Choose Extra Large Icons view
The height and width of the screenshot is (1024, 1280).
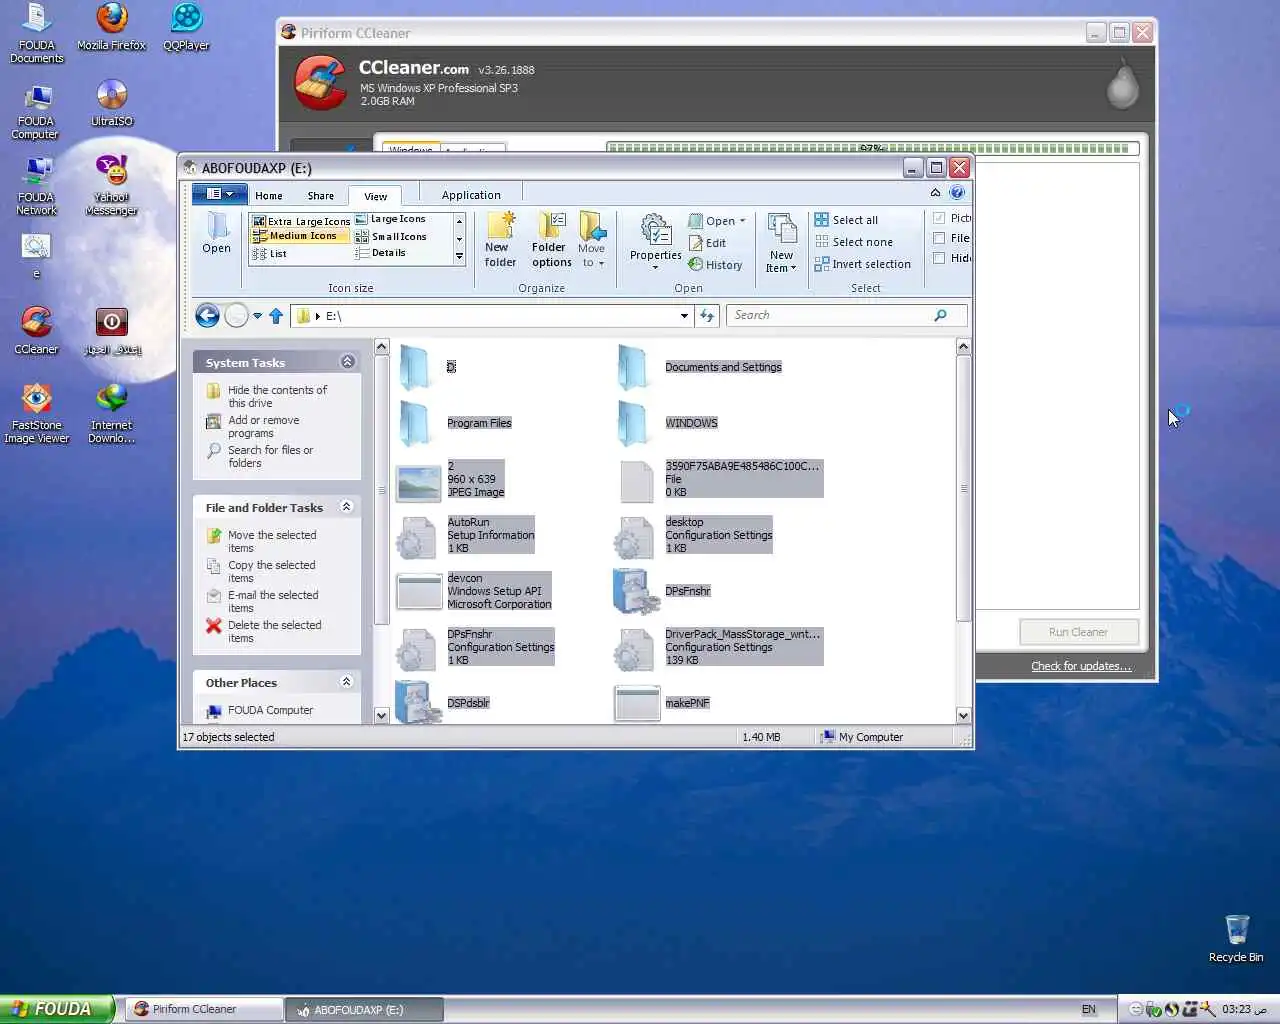[301, 221]
